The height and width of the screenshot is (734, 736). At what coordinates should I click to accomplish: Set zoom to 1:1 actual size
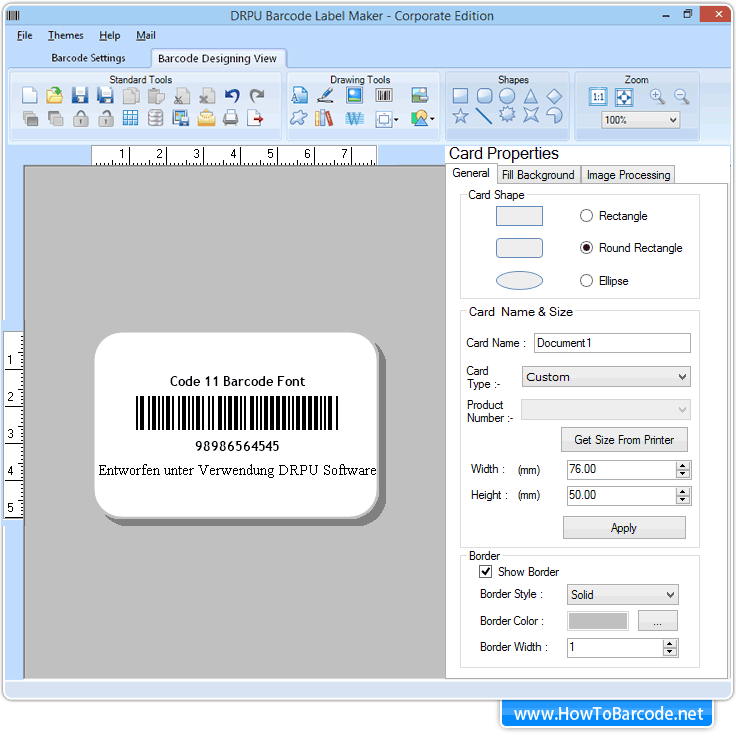tap(598, 97)
